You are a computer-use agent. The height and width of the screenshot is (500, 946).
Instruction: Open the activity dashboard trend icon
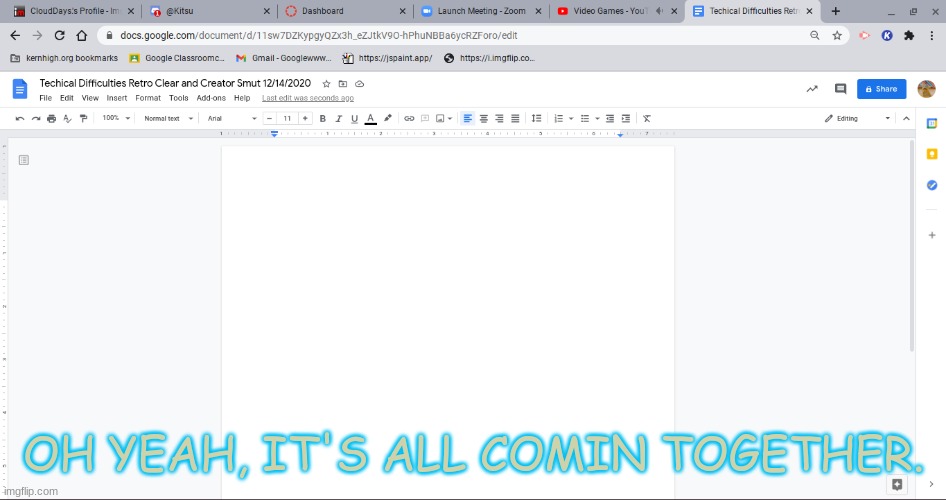coord(812,89)
